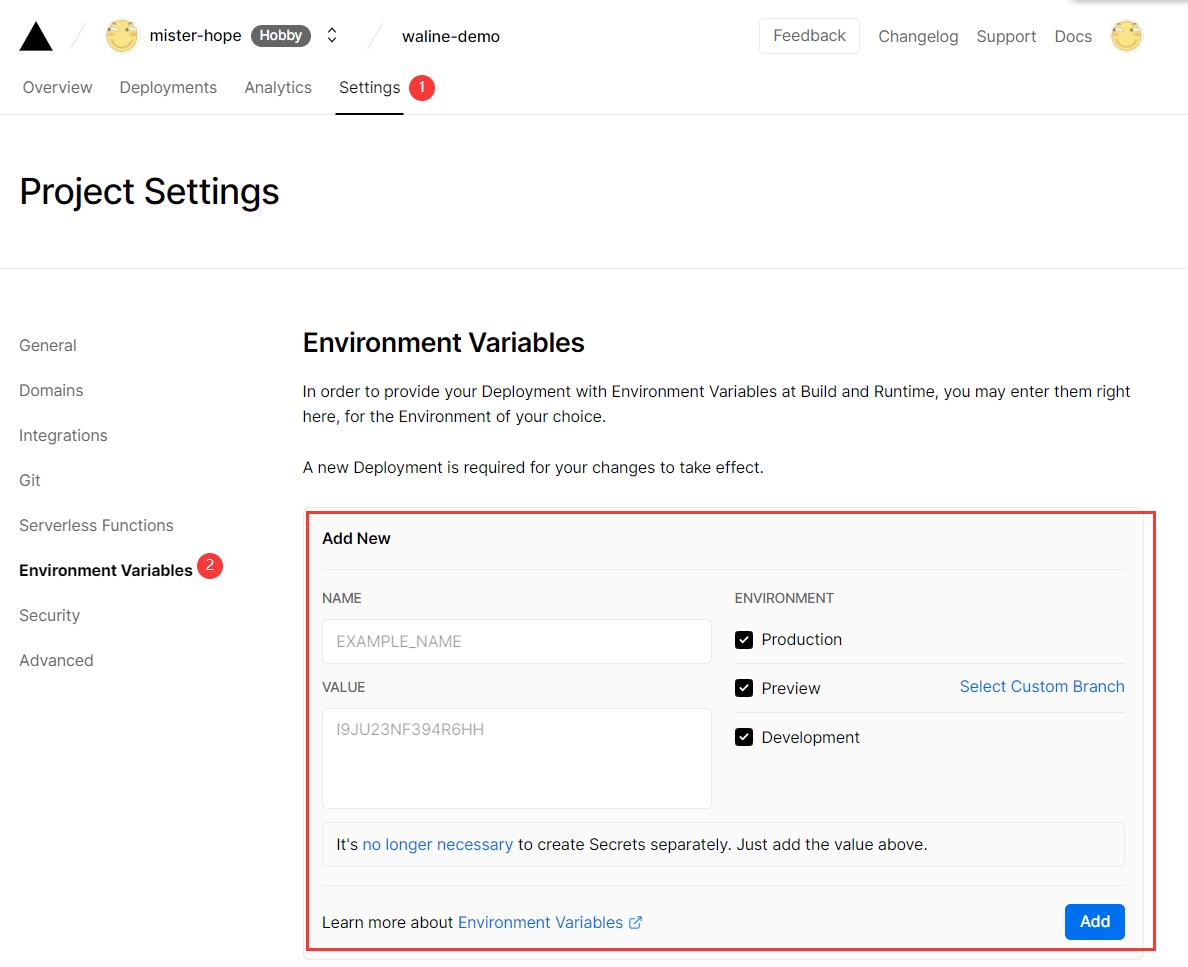Image resolution: width=1188 pixels, height=967 pixels.
Task: Follow the 'no longer necessary' link
Action: tap(437, 845)
